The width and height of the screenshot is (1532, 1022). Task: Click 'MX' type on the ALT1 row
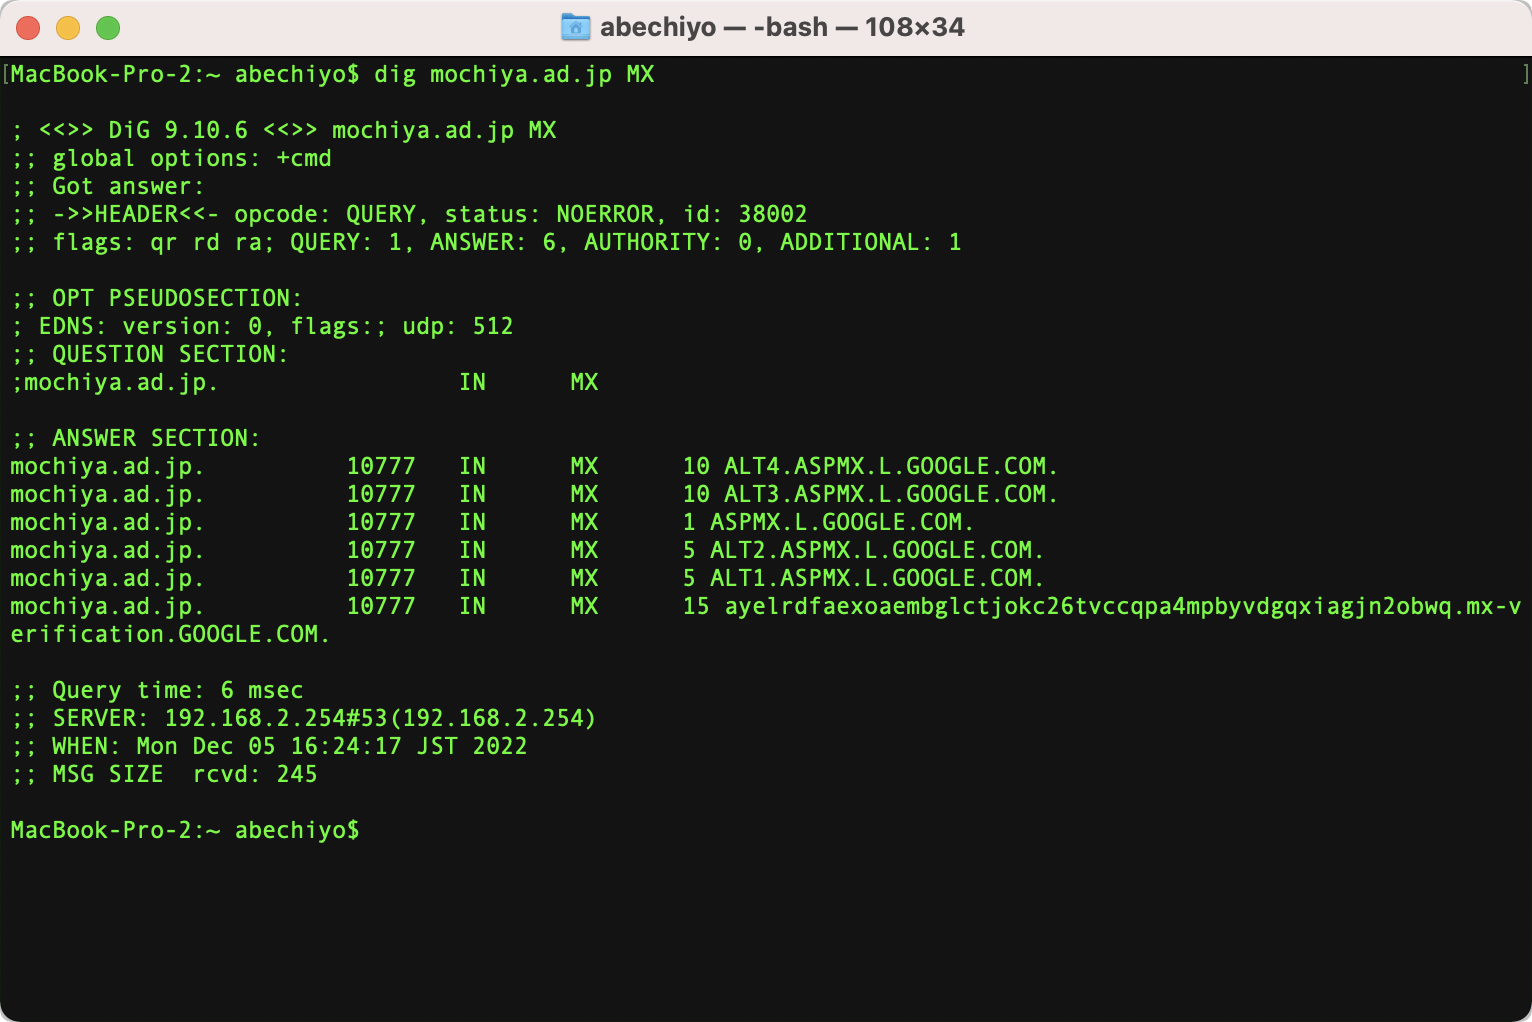[x=584, y=579]
